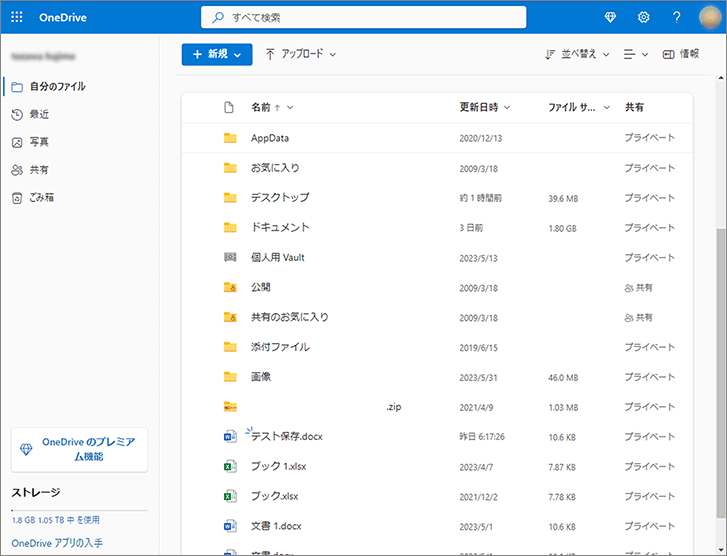The image size is (727, 556).
Task: Click the Word icon for テスト保存.docx
Action: (230, 436)
